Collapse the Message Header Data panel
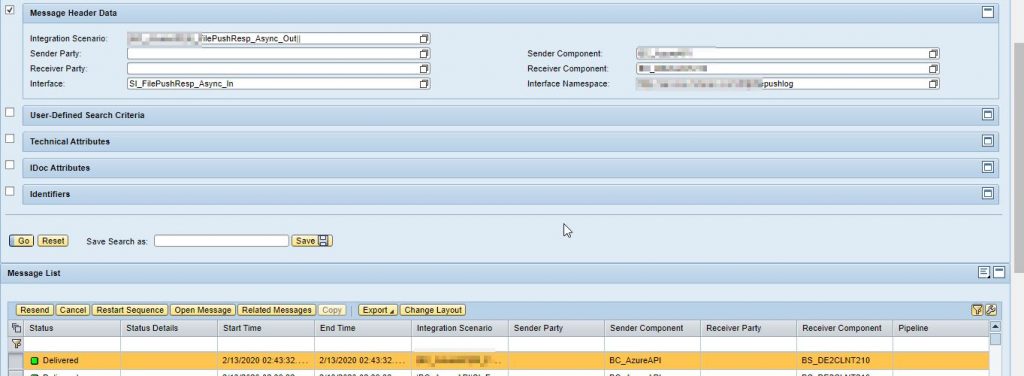1024x376 pixels. pos(988,12)
